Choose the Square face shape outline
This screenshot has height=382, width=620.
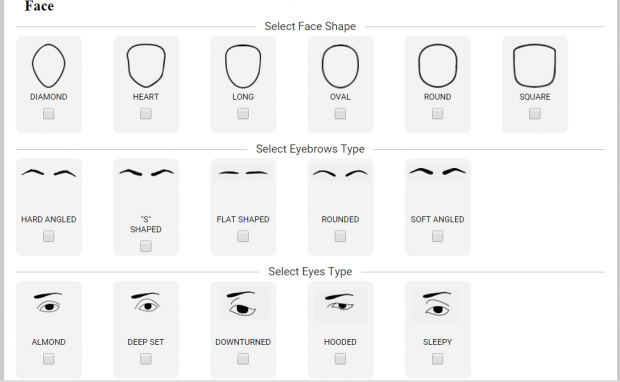(535, 66)
